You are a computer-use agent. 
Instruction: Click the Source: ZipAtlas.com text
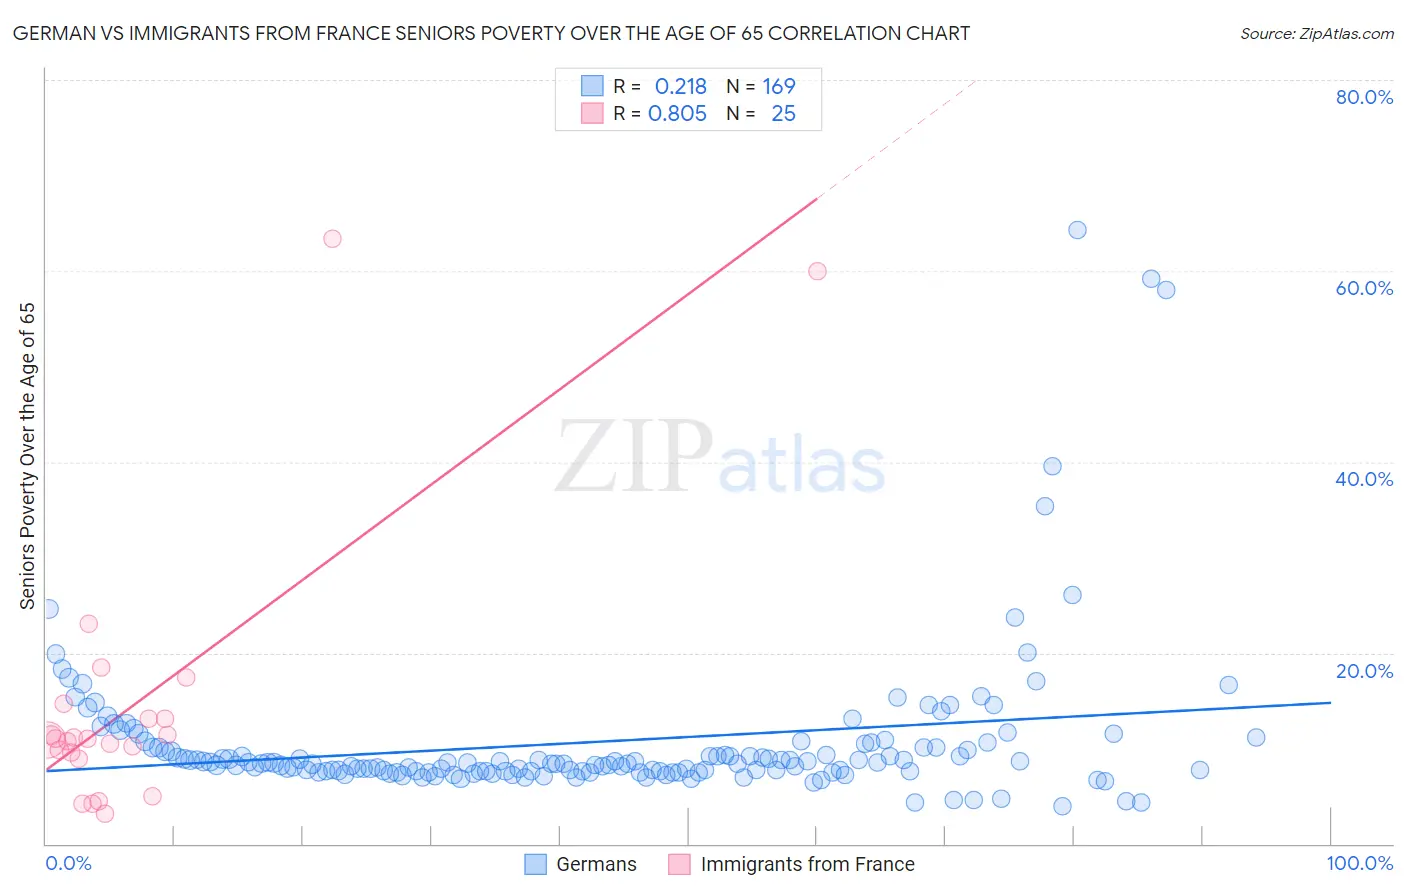(x=1317, y=33)
